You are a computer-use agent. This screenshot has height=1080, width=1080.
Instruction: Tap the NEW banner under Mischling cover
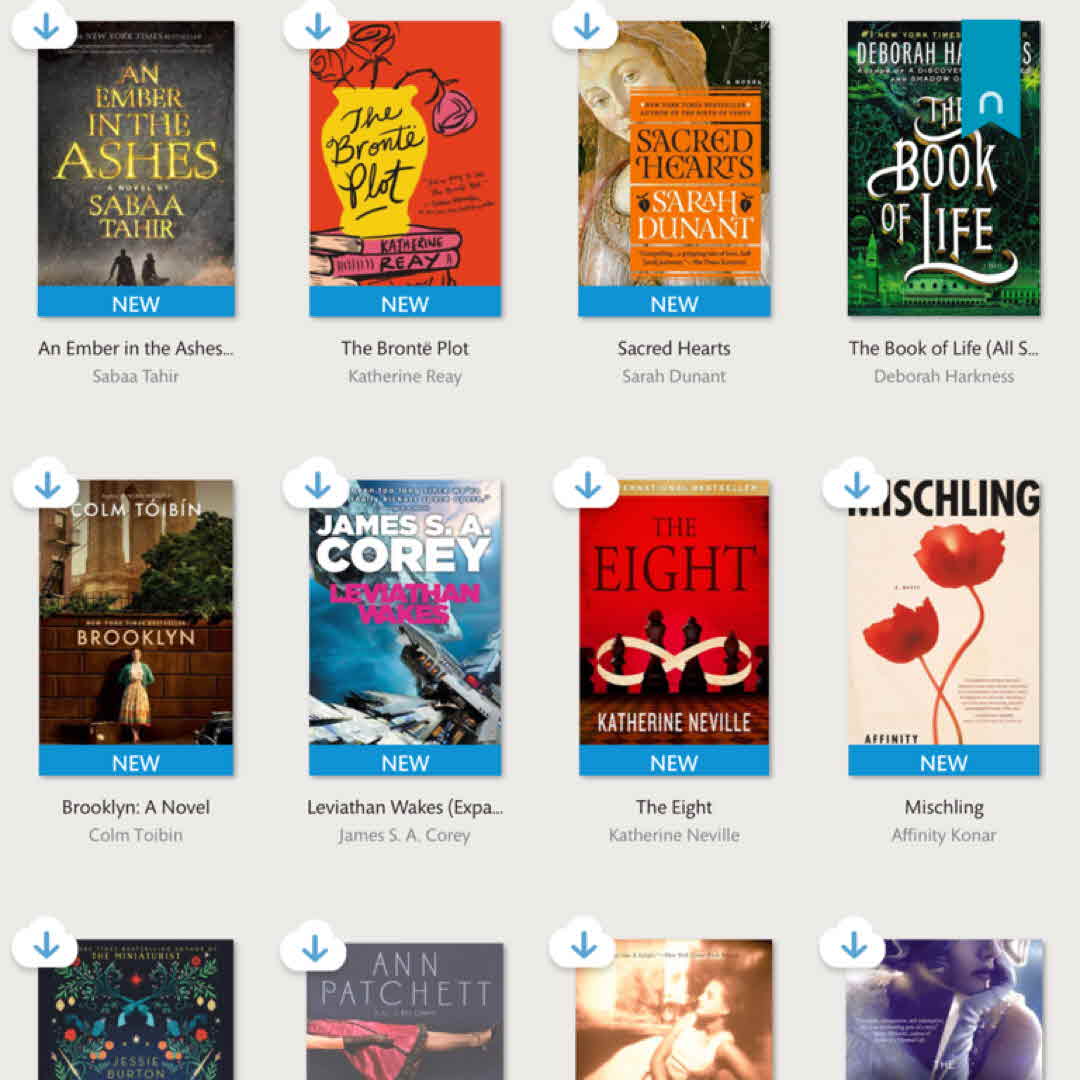click(x=944, y=760)
